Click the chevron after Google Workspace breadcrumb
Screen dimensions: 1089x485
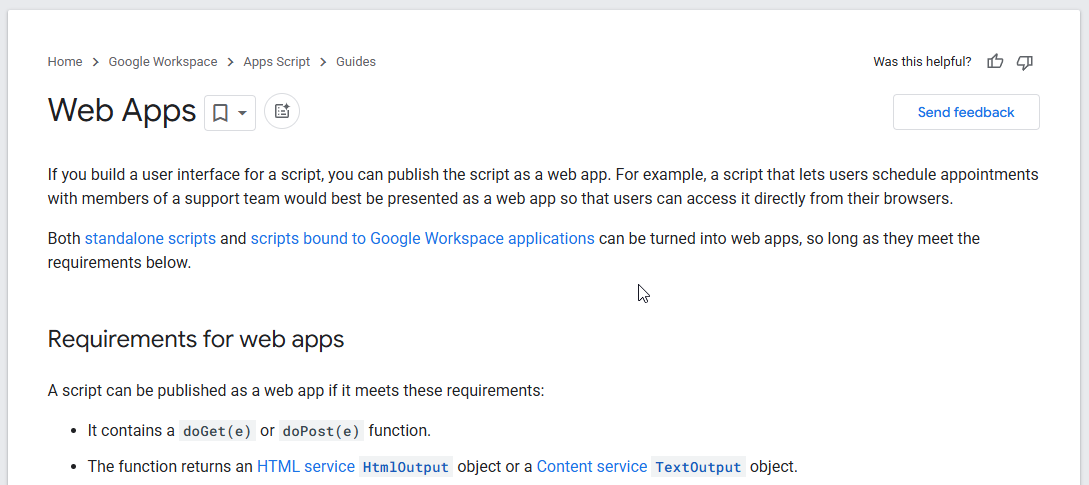231,63
